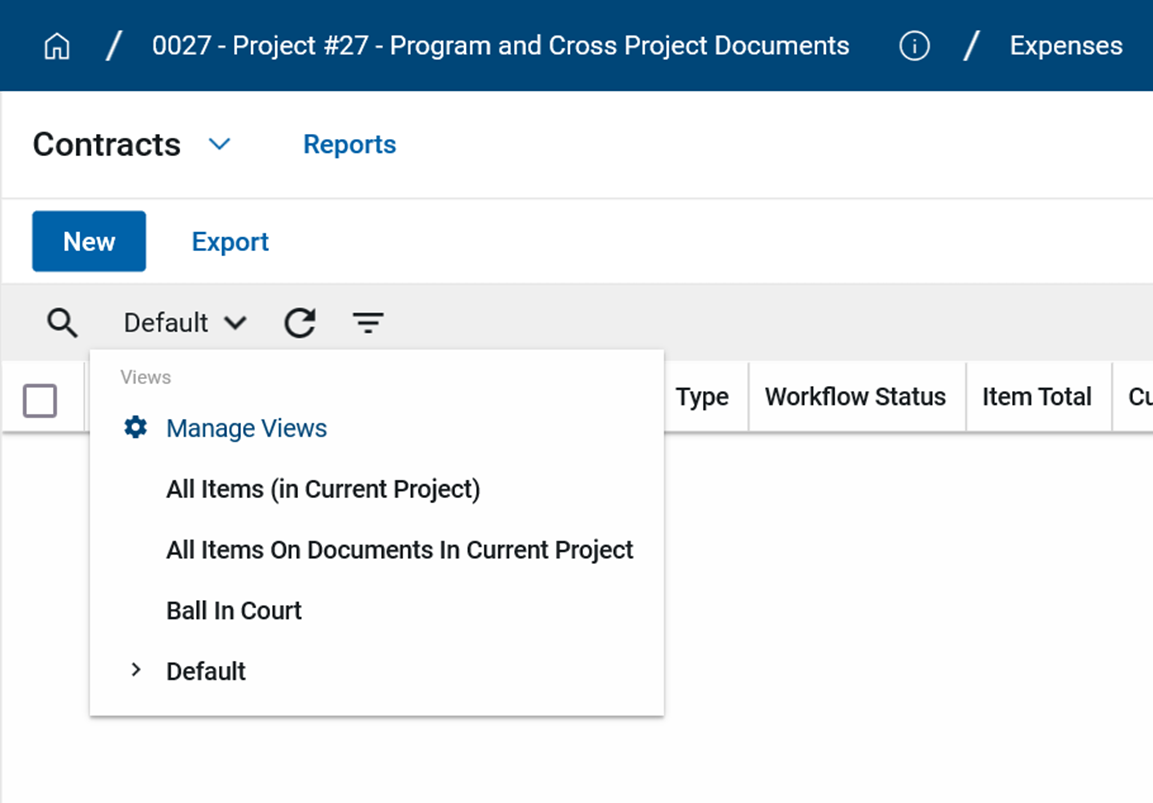The image size is (1153, 803).
Task: Open project info circle icon
Action: (x=914, y=46)
